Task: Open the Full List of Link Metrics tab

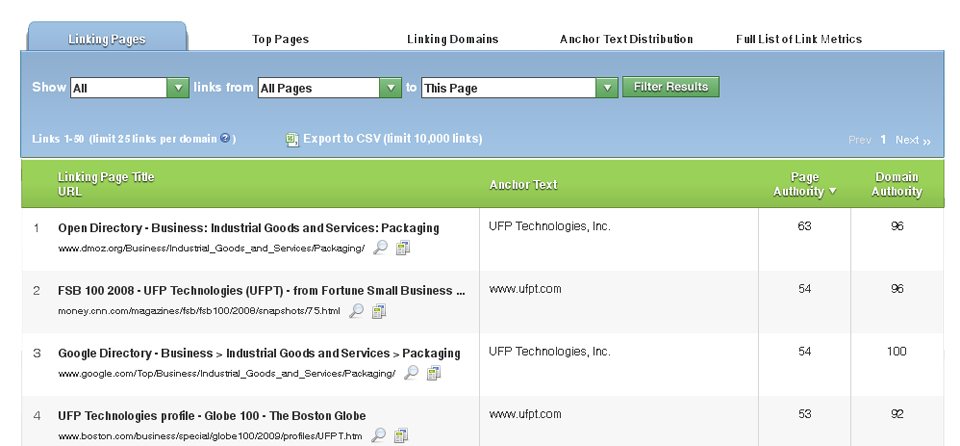Action: [x=799, y=39]
